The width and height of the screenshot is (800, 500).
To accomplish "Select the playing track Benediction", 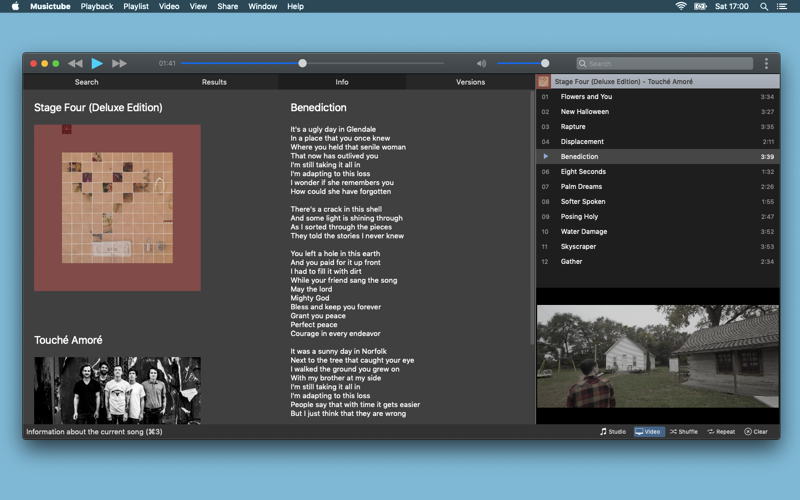I will coord(658,157).
